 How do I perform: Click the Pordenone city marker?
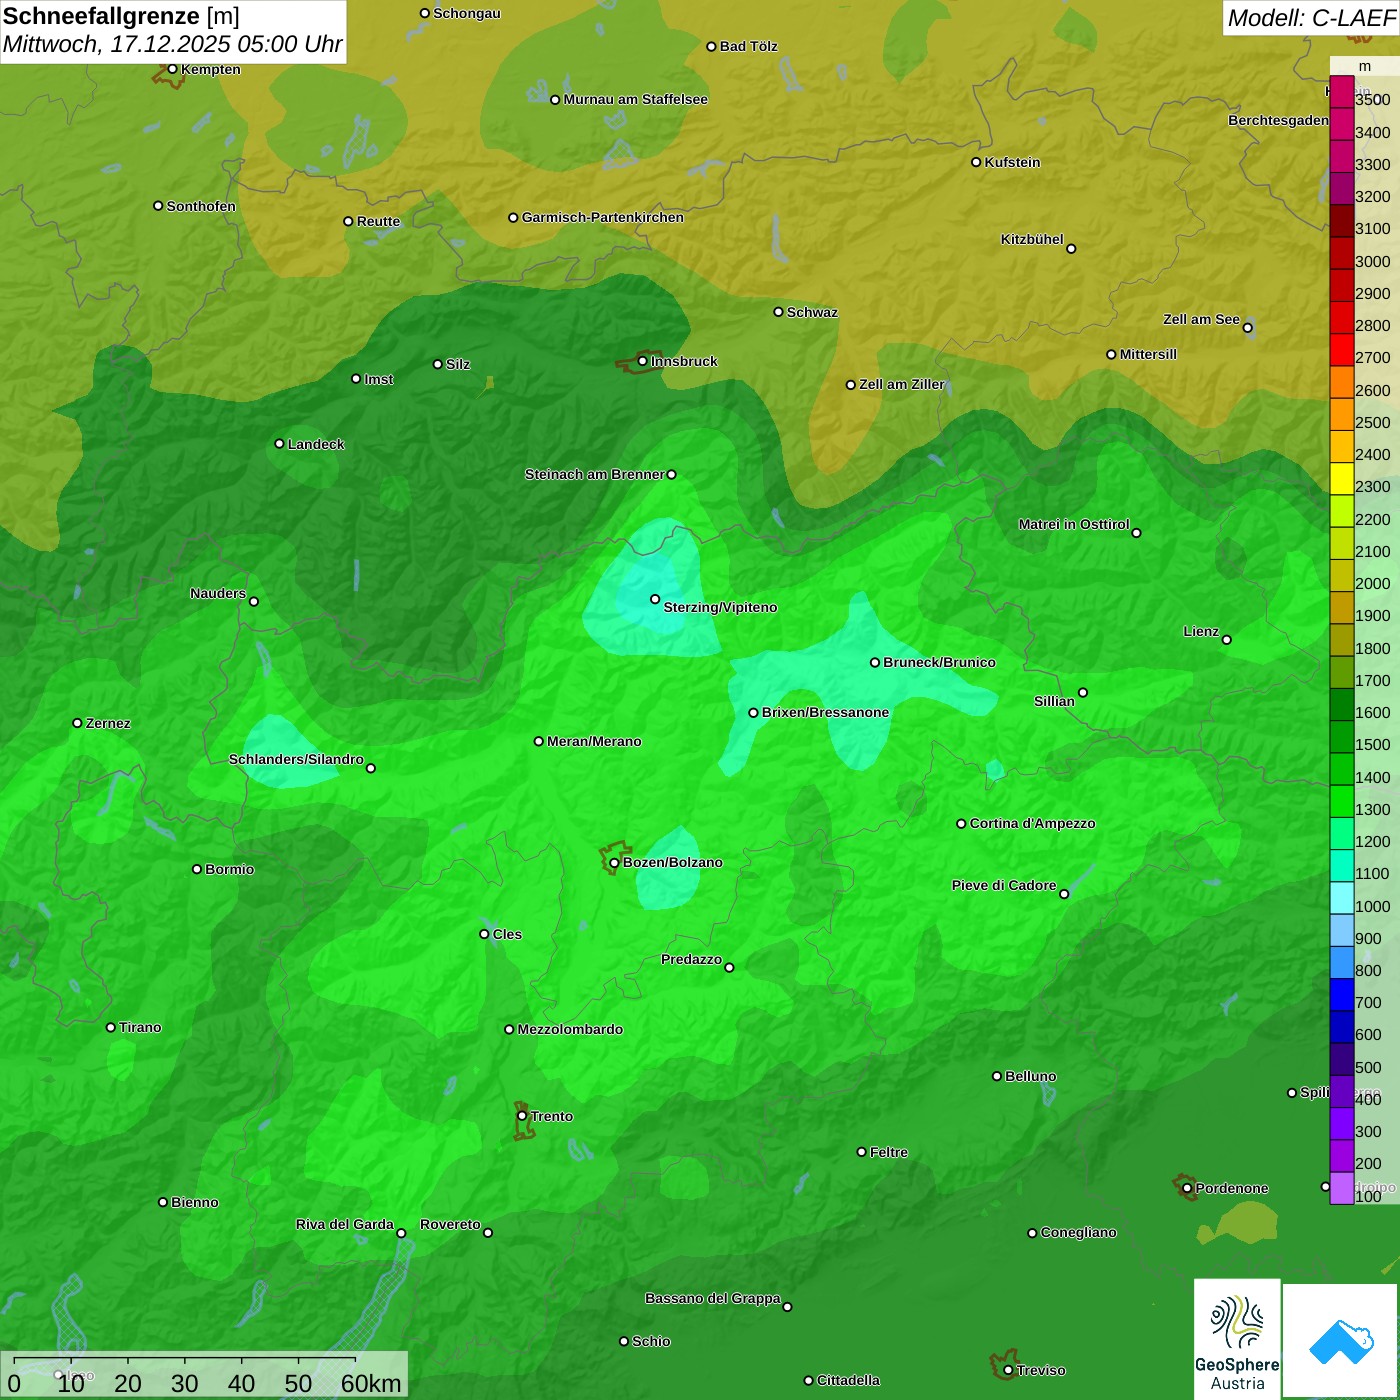tap(1187, 1188)
